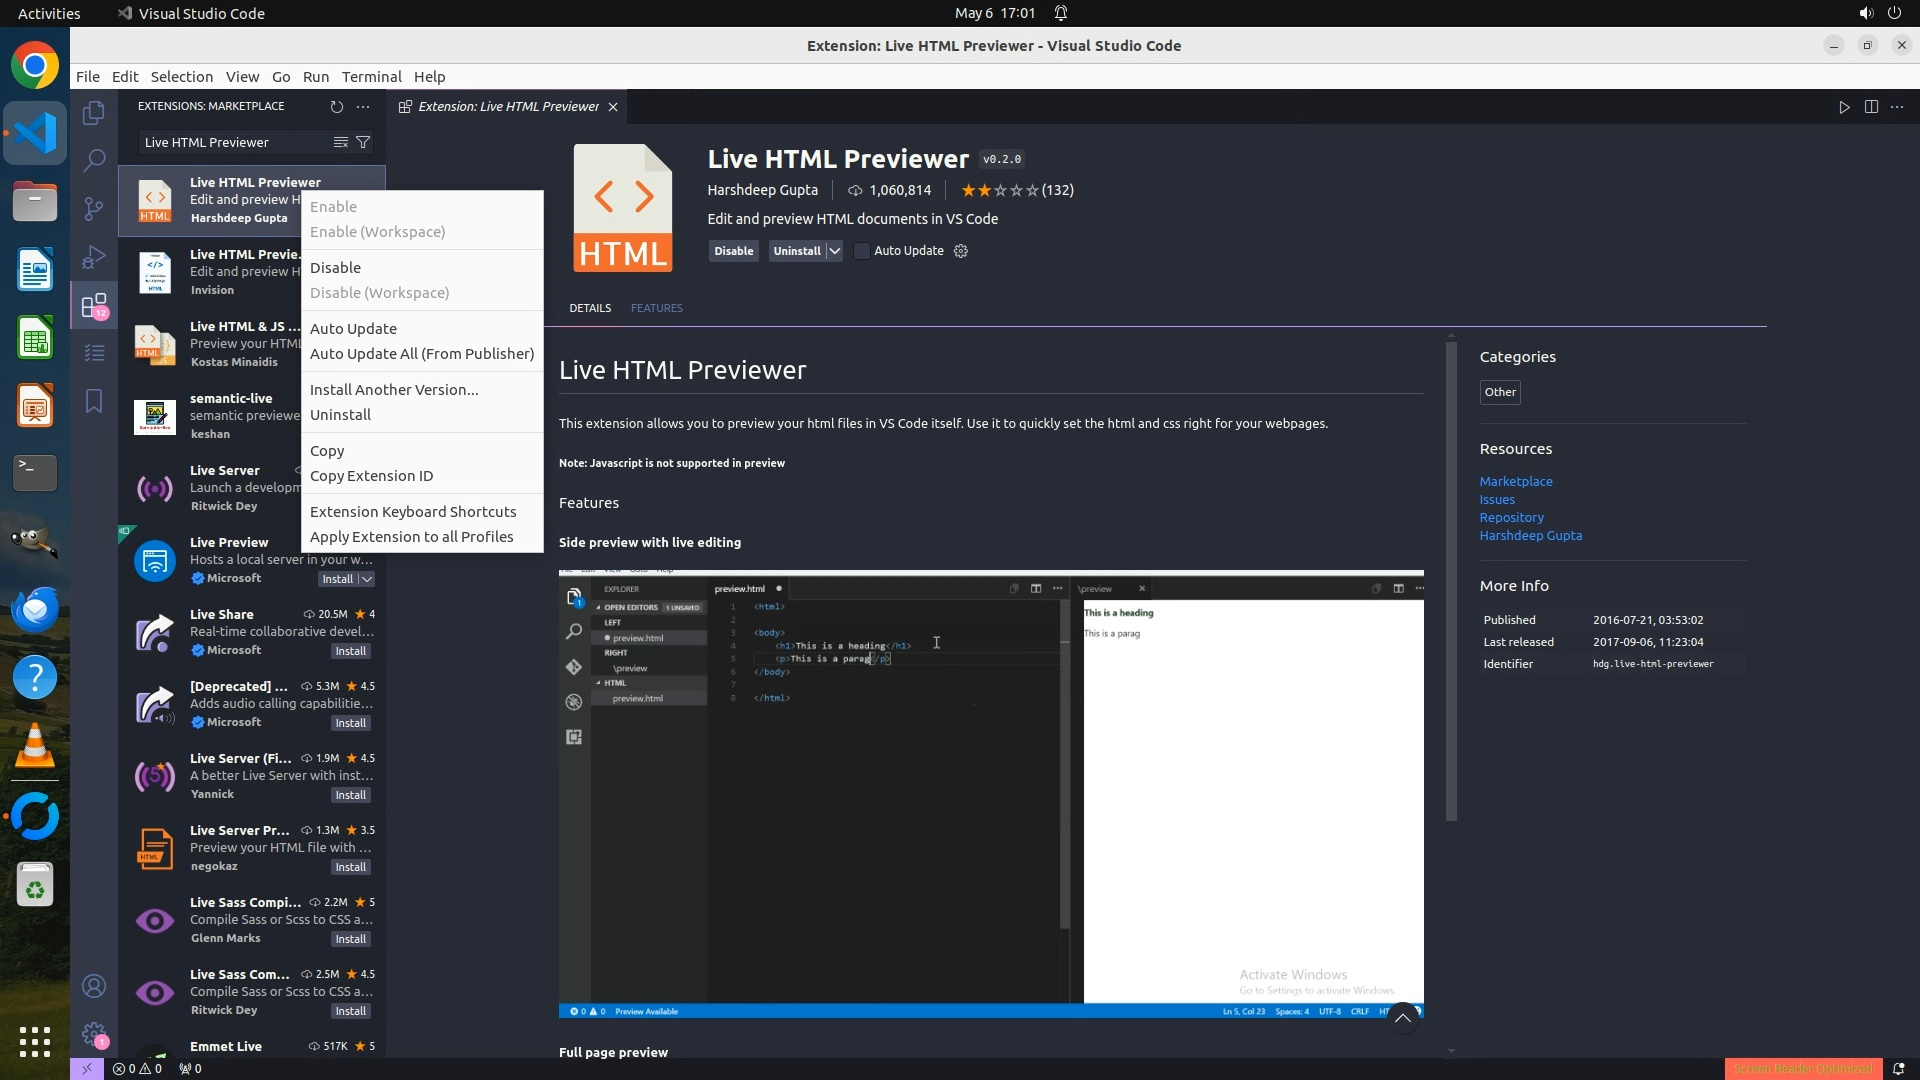The image size is (1920, 1080).
Task: Click the filter extensions funnel icon
Action: (364, 142)
